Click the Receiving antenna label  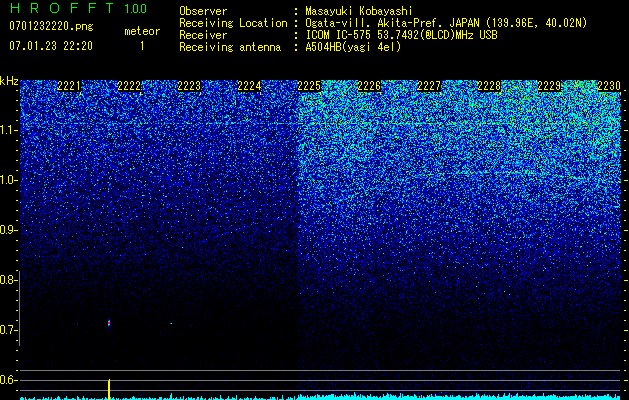pyautogui.click(x=230, y=47)
